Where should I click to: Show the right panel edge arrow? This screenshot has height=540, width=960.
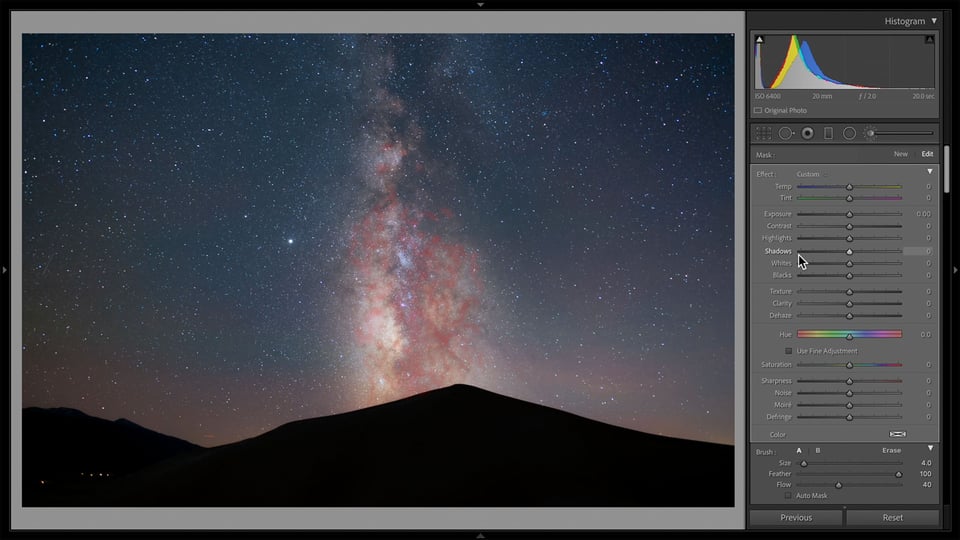coord(956,269)
